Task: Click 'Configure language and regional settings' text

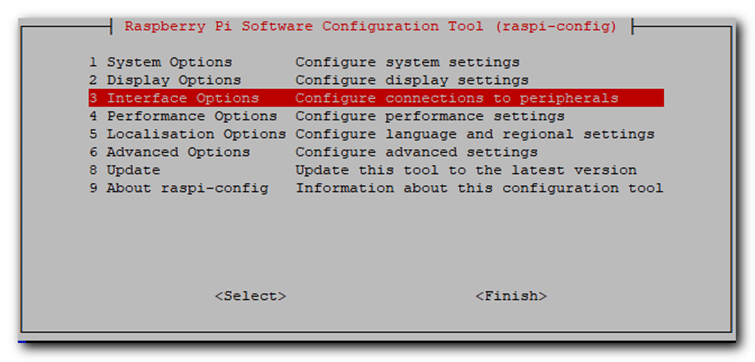Action: (x=475, y=134)
